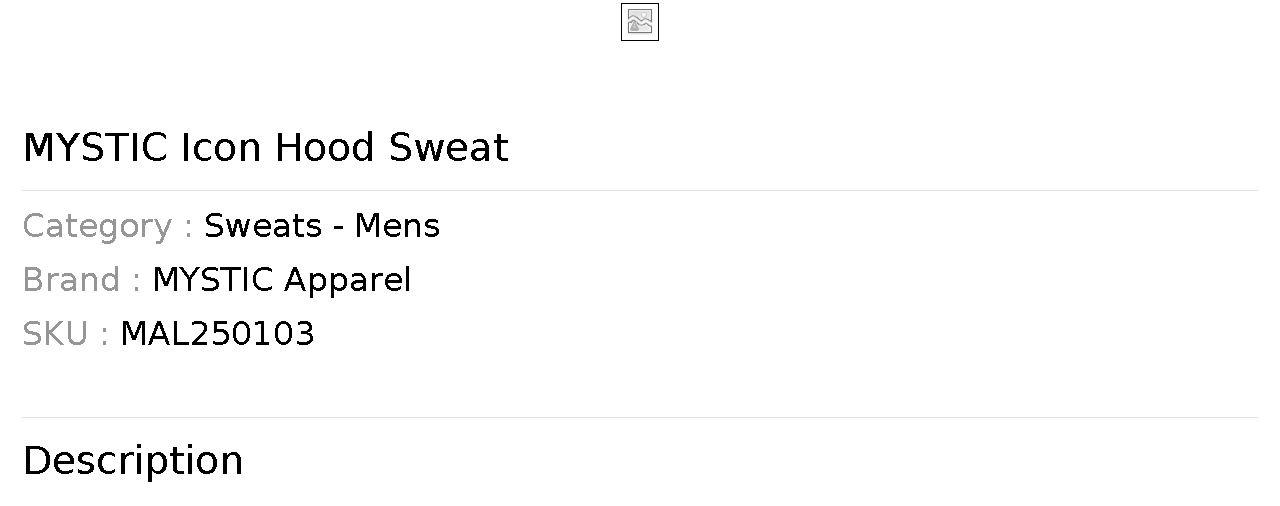1280x506 pixels.
Task: Open the MYSTIC Apparel brand link
Action: (281, 280)
